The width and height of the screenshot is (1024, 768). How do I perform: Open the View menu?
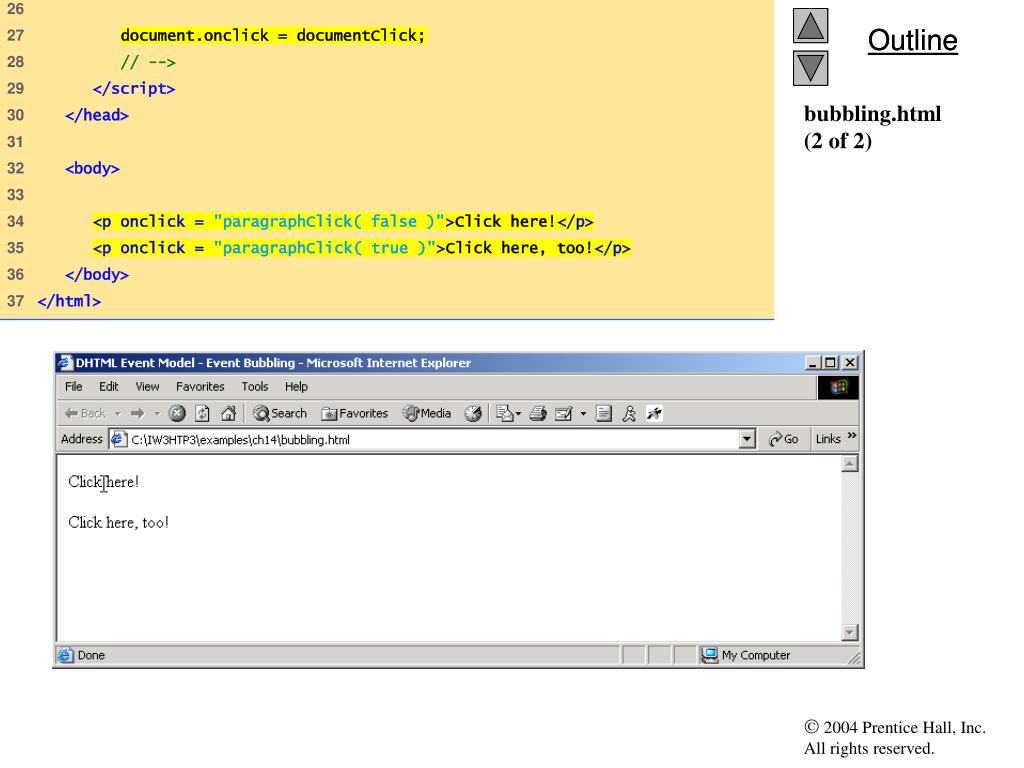tap(148, 387)
